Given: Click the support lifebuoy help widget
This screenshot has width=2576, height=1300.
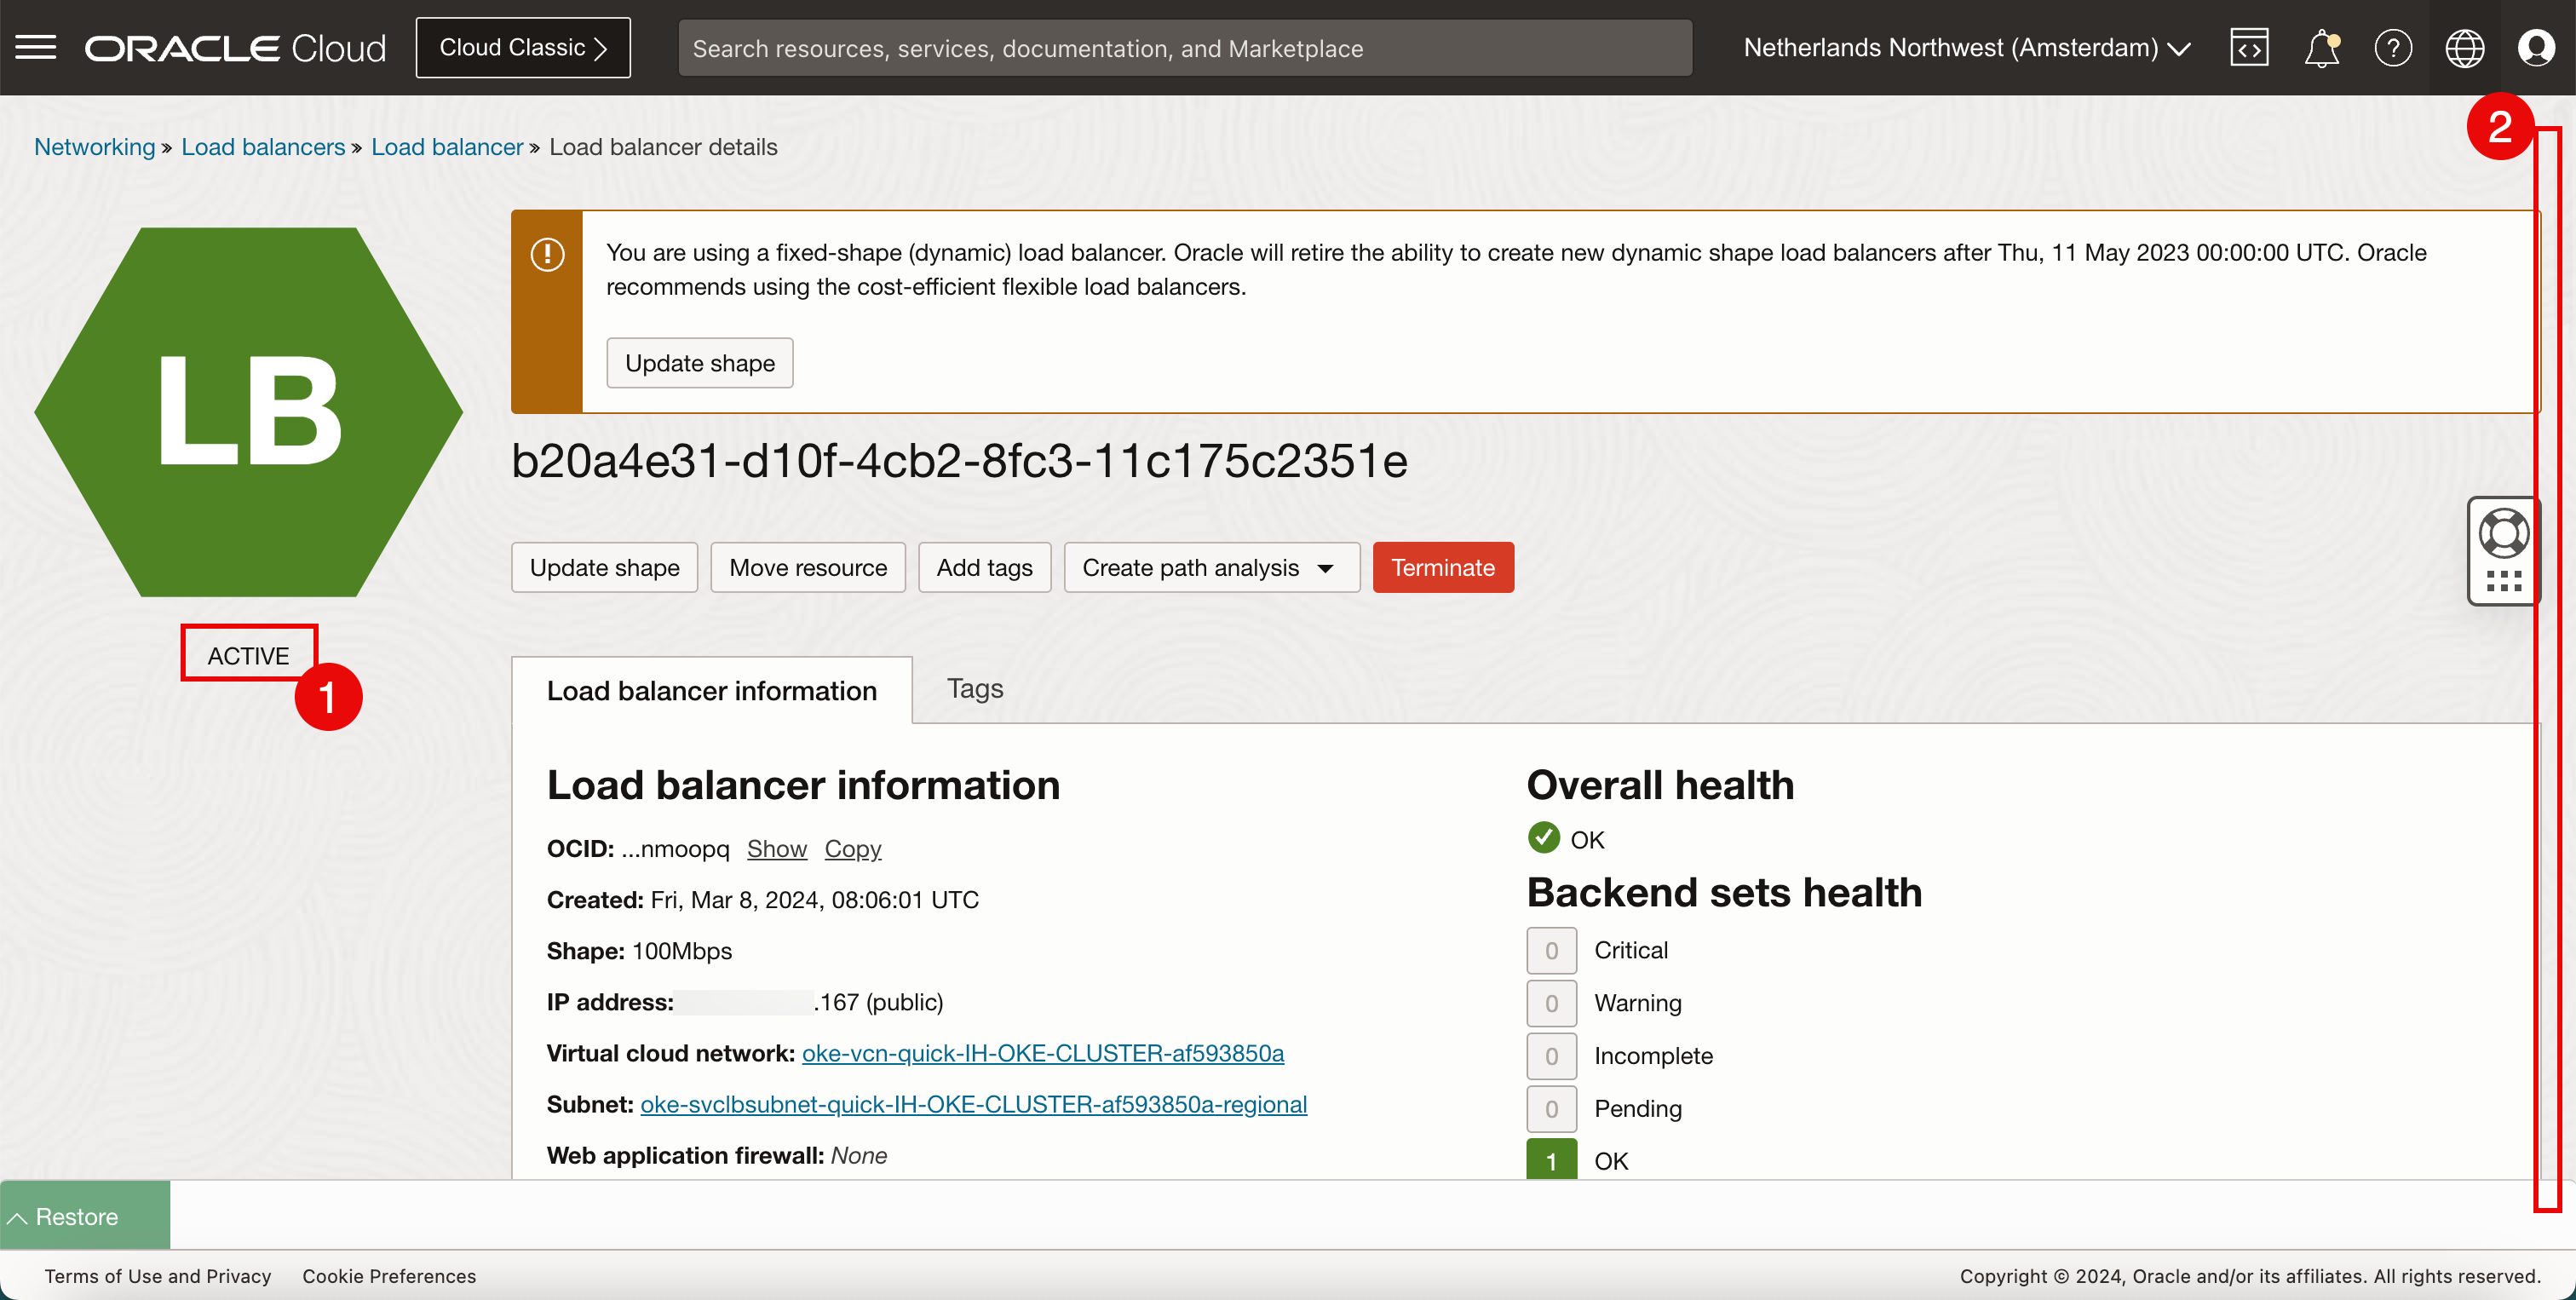Looking at the screenshot, I should pos(2503,533).
